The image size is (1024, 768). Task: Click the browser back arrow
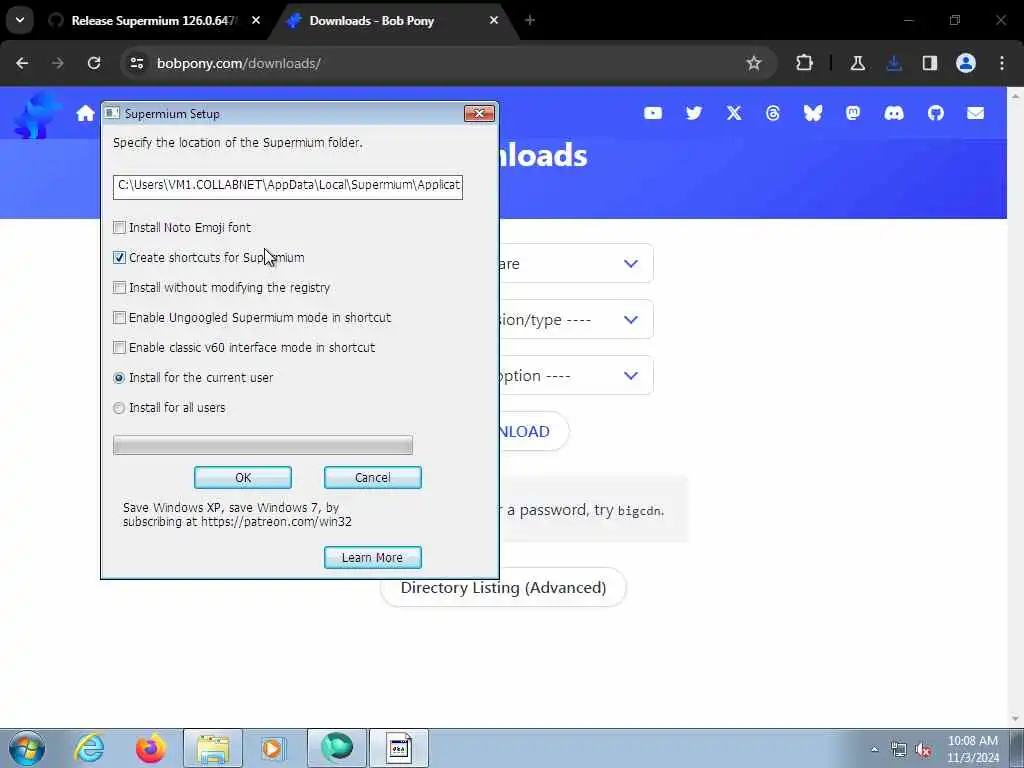coord(22,63)
